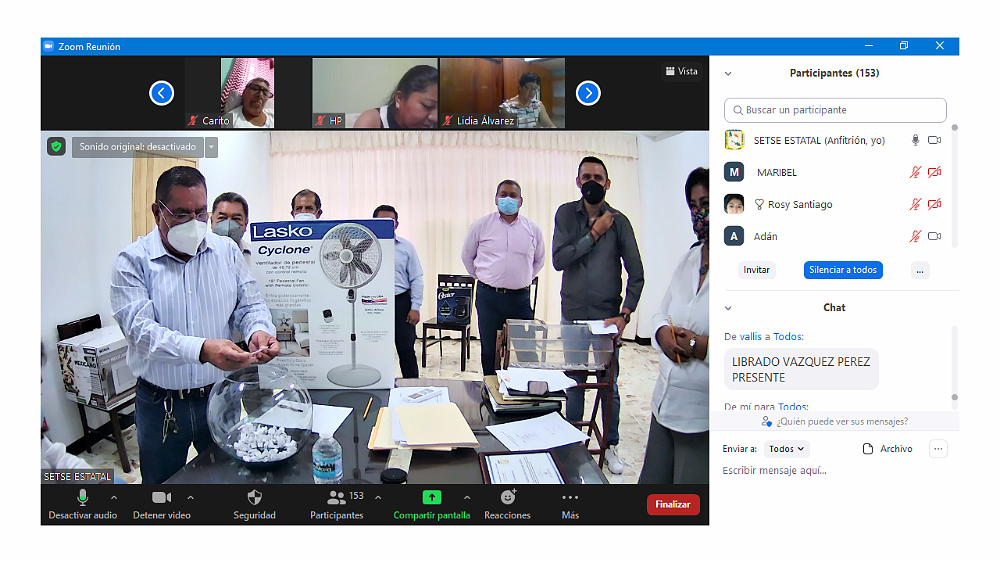Viewport: 1000px width, 563px height.
Task: Show next video thumbnails with right arrow
Action: 588,93
